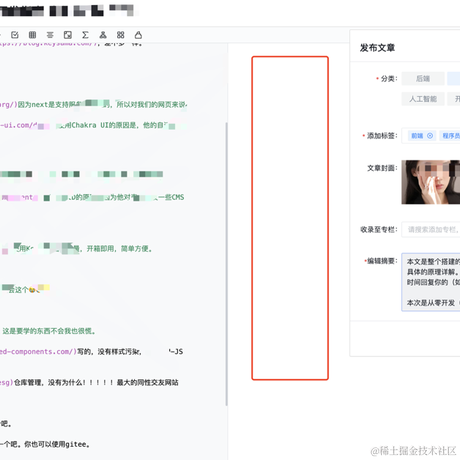Screen dimensions: 460x460
Task: Click the square image-frame icon in toolbar
Action: tap(68, 35)
